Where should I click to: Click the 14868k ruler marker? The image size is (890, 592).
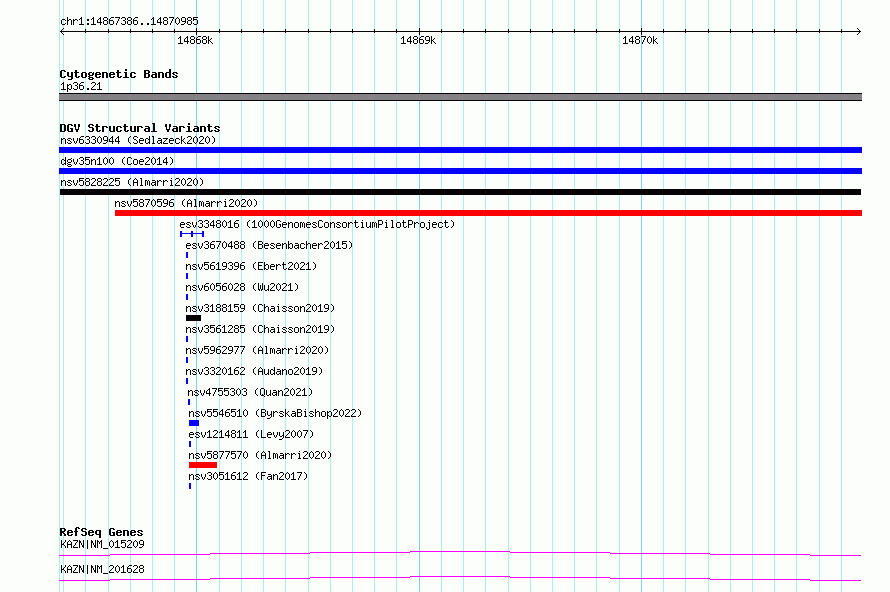(x=195, y=40)
